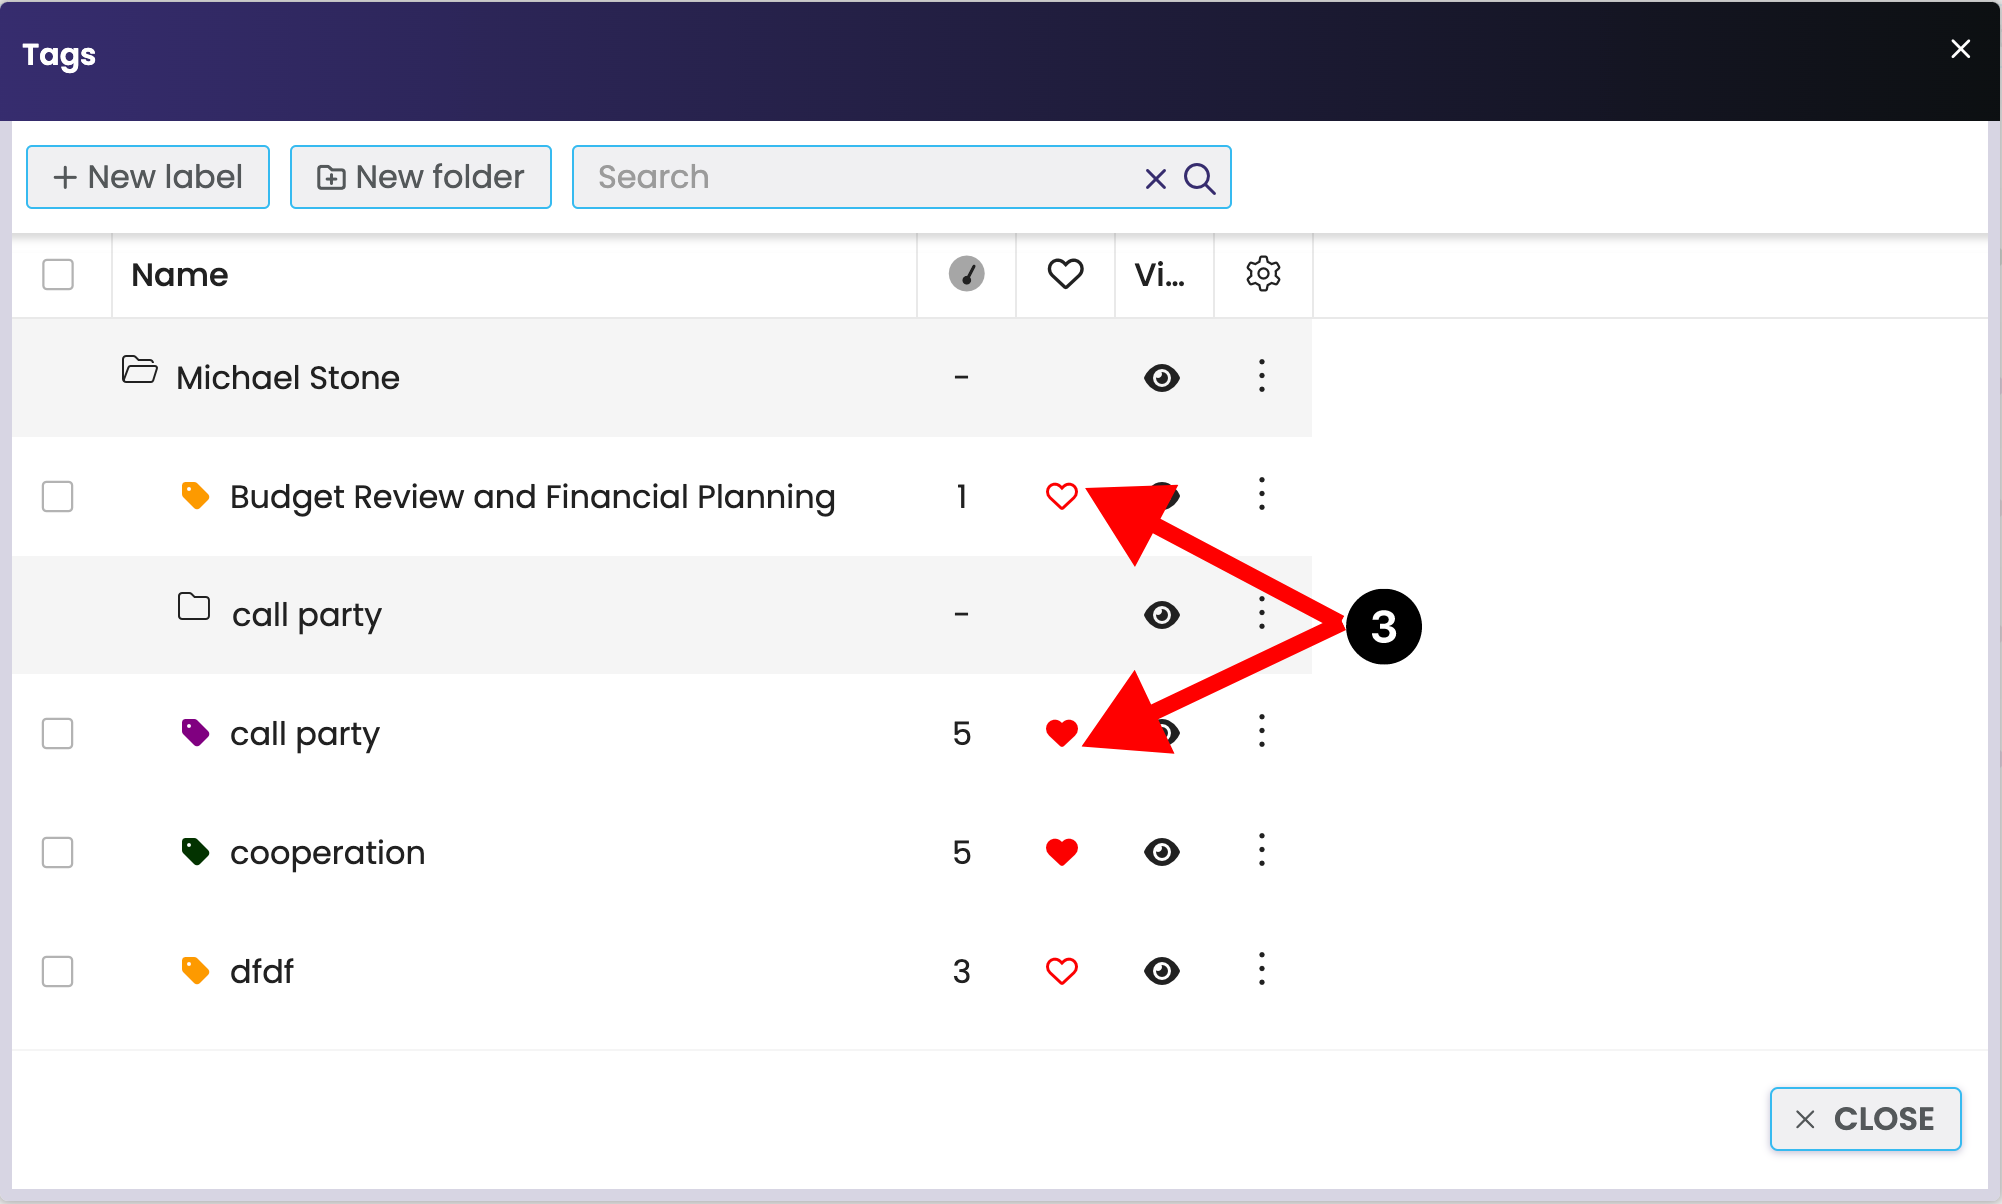Open the options menu for cooperation row
Screen dimensions: 2002x1204
1261,850
